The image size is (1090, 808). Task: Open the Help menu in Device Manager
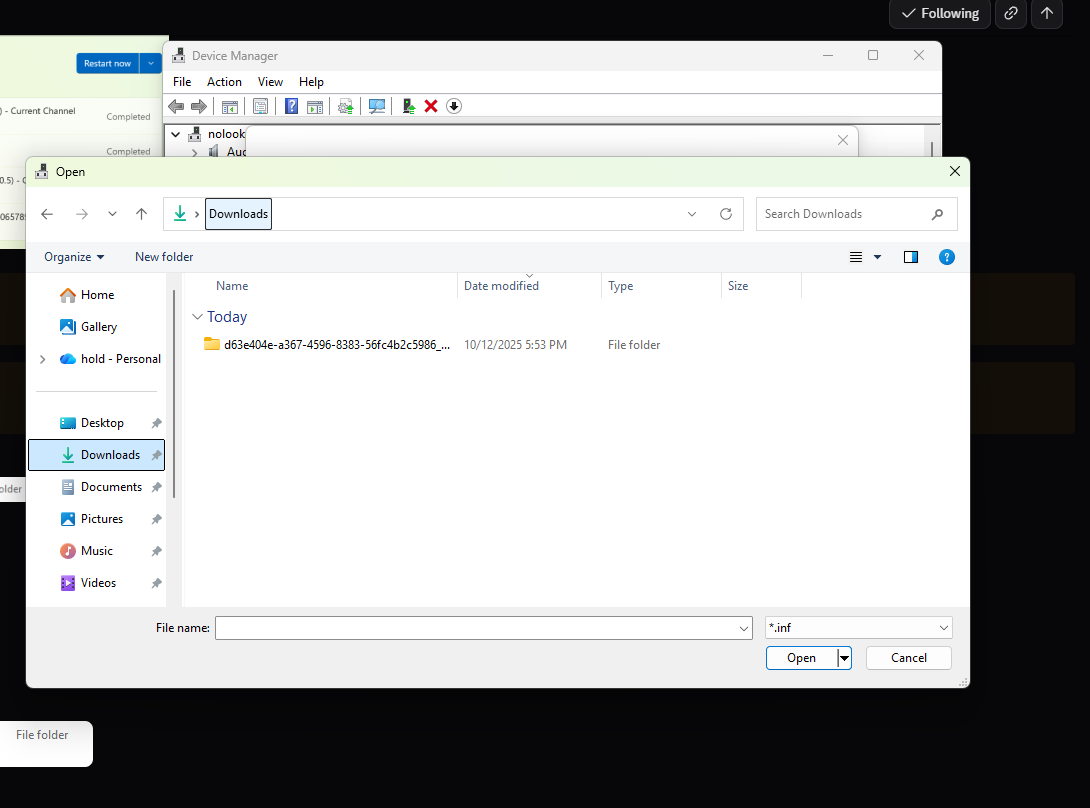click(x=311, y=82)
